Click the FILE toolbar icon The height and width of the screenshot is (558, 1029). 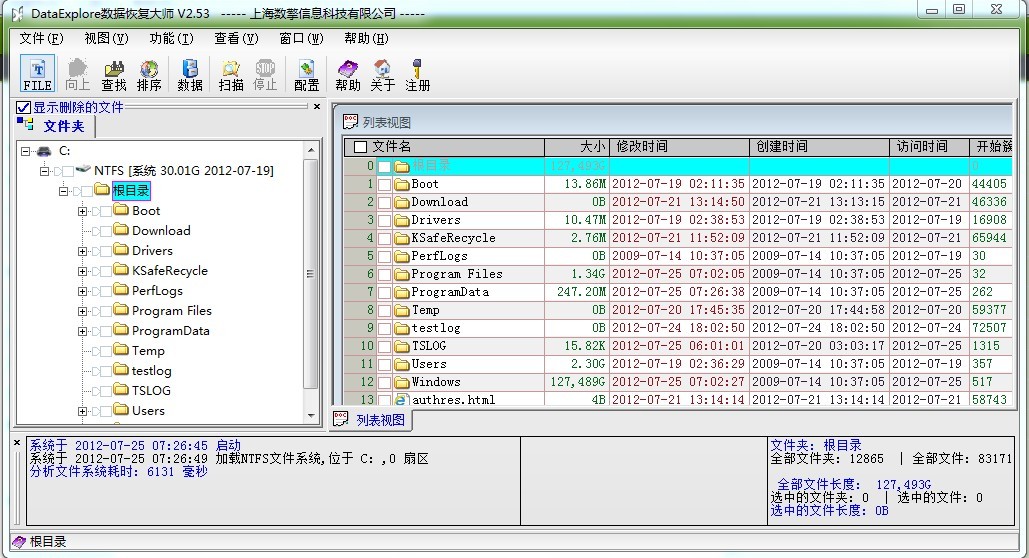pos(37,75)
